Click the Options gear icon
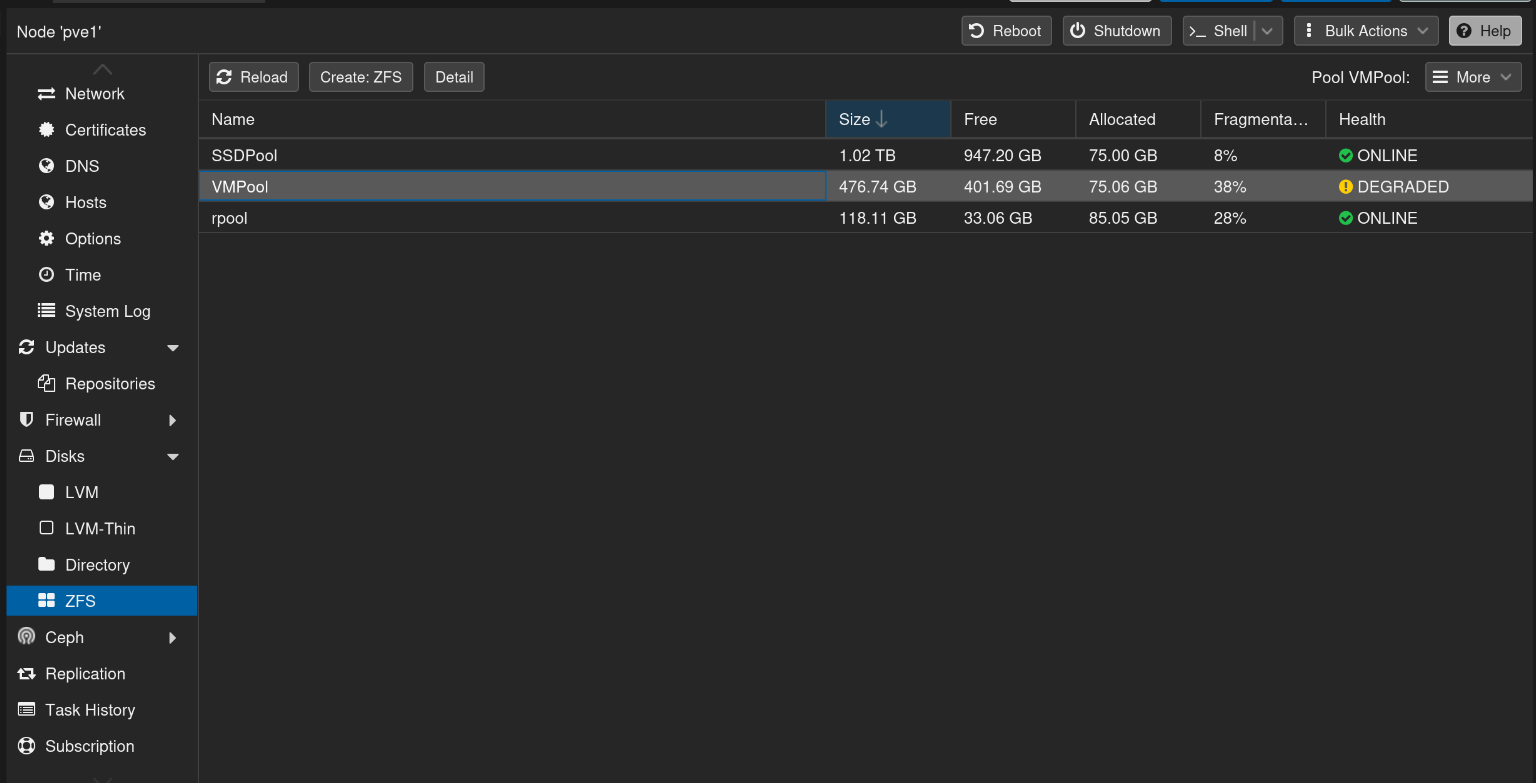This screenshot has height=783, width=1536. tap(46, 239)
